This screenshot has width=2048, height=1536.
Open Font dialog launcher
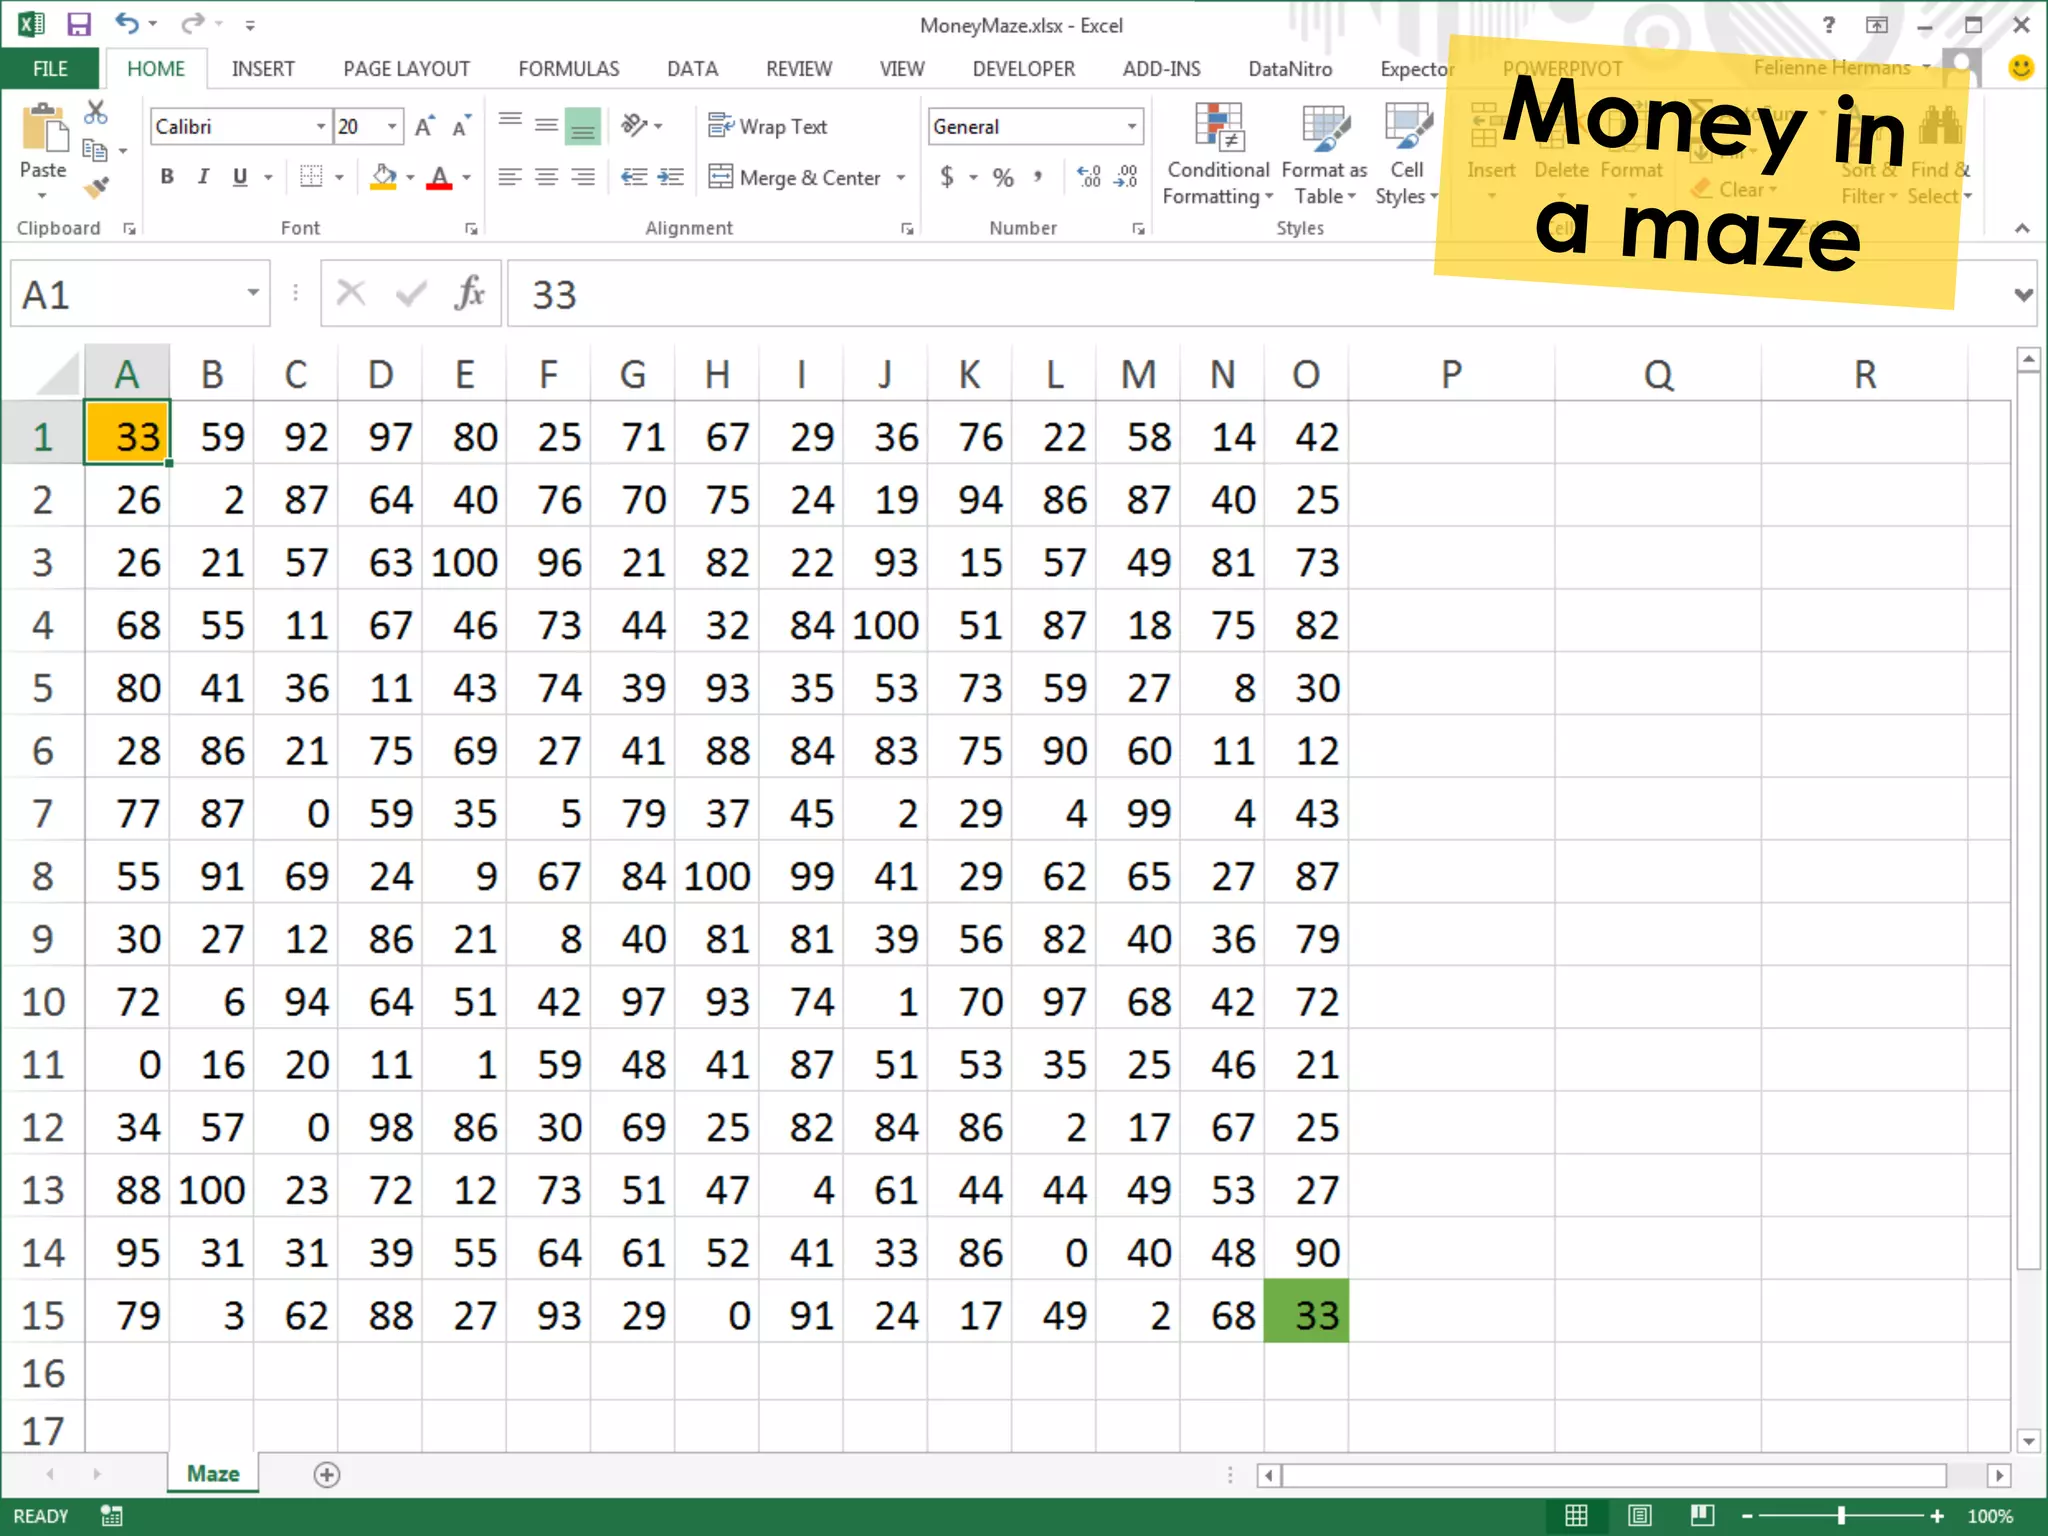(471, 229)
